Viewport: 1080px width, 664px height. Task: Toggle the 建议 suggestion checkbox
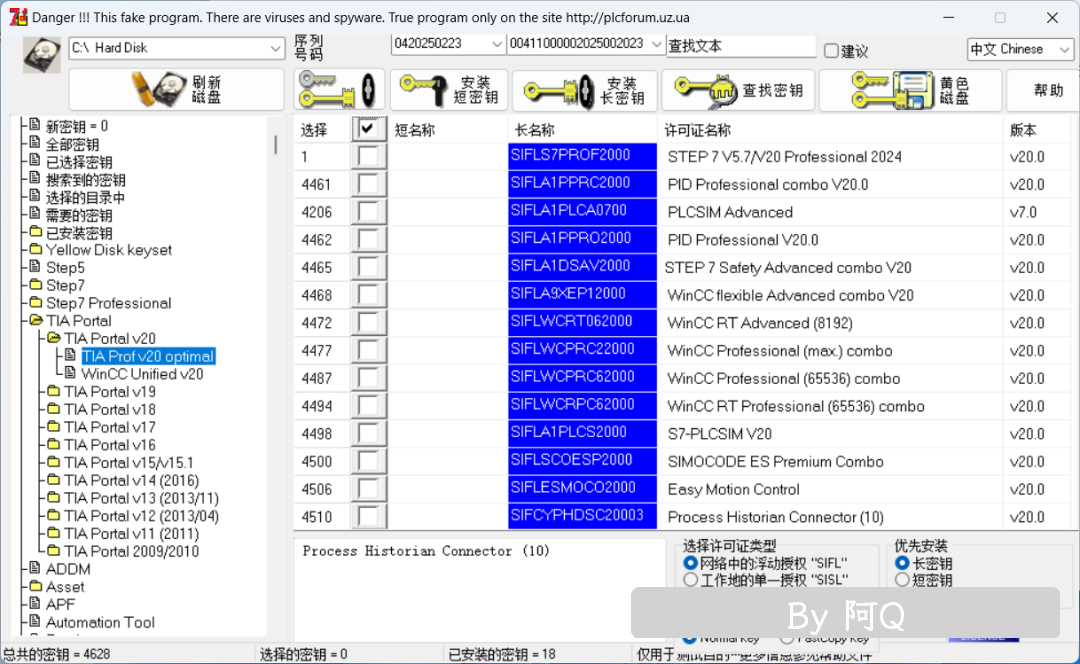(x=831, y=50)
